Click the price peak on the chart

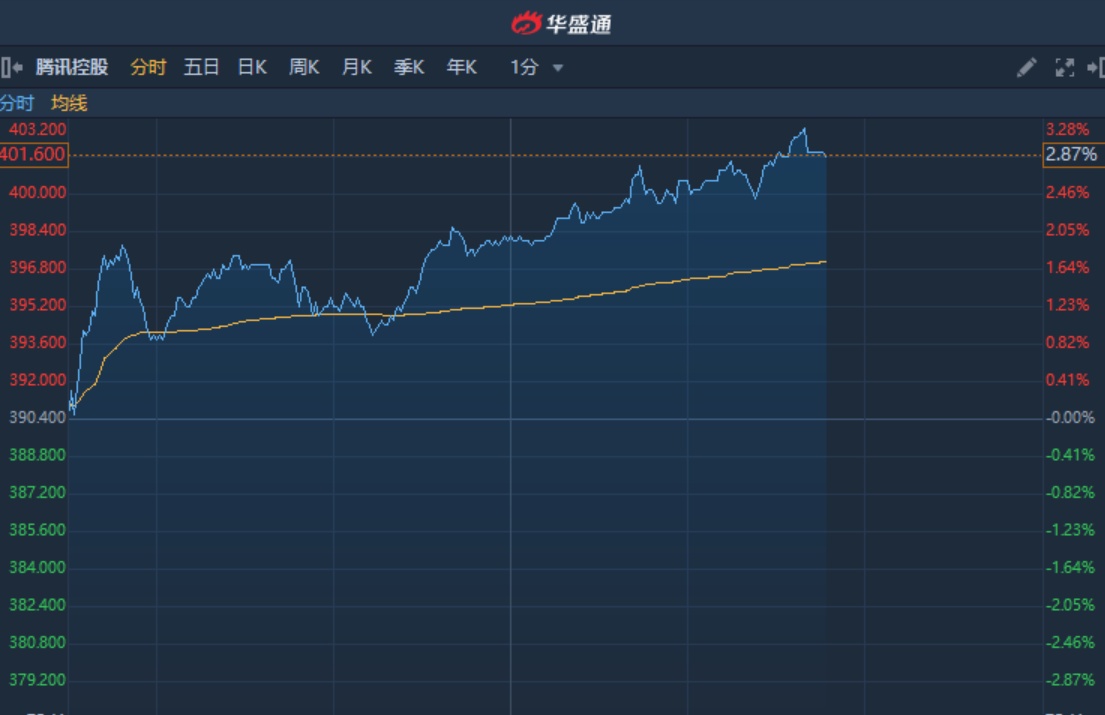pos(803,129)
